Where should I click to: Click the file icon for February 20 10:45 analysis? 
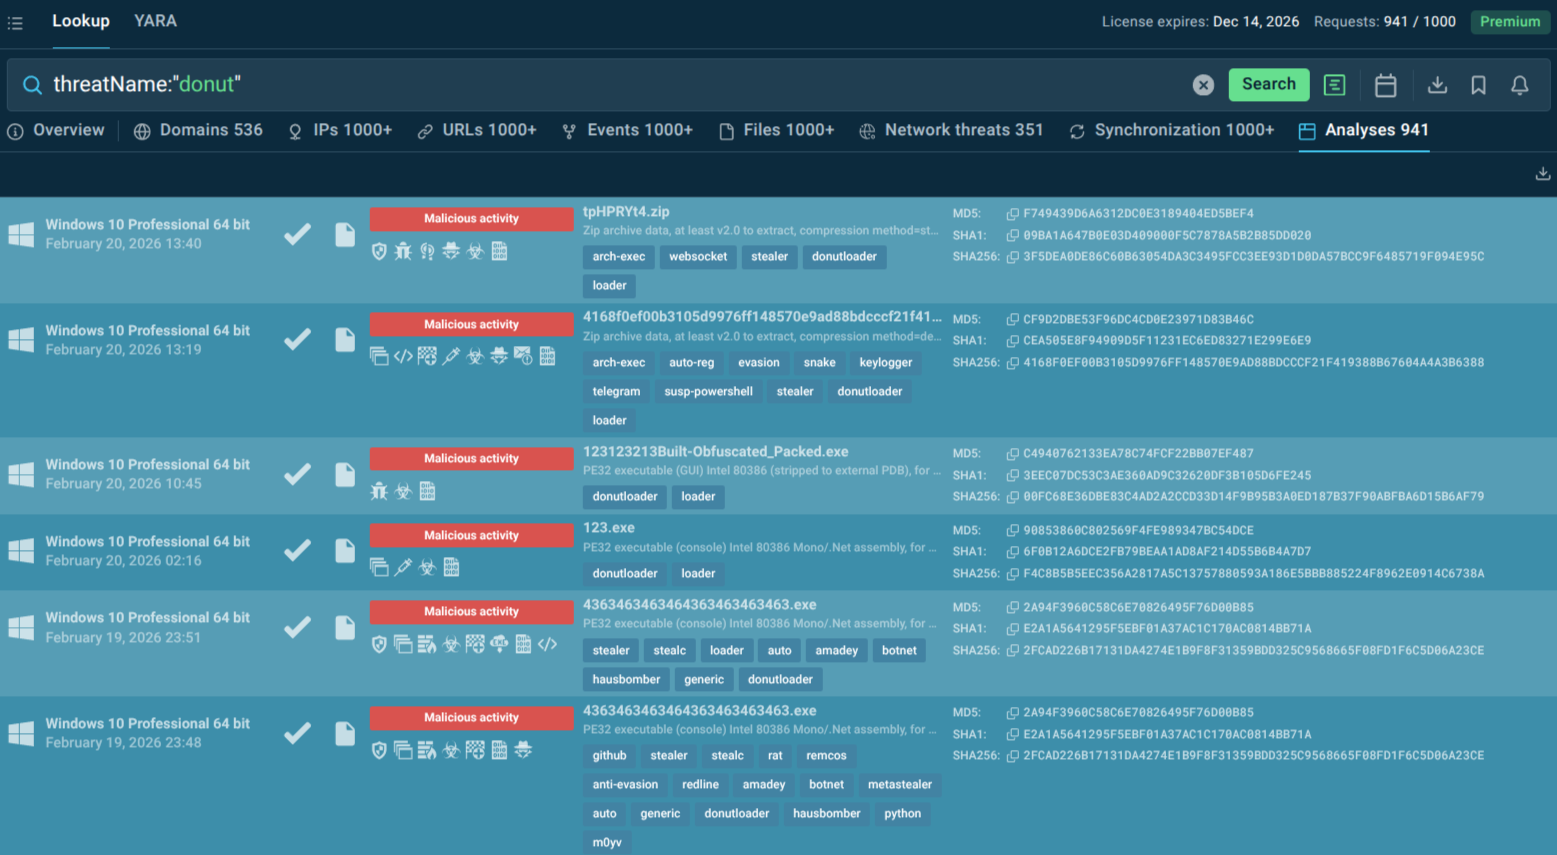[x=345, y=474]
